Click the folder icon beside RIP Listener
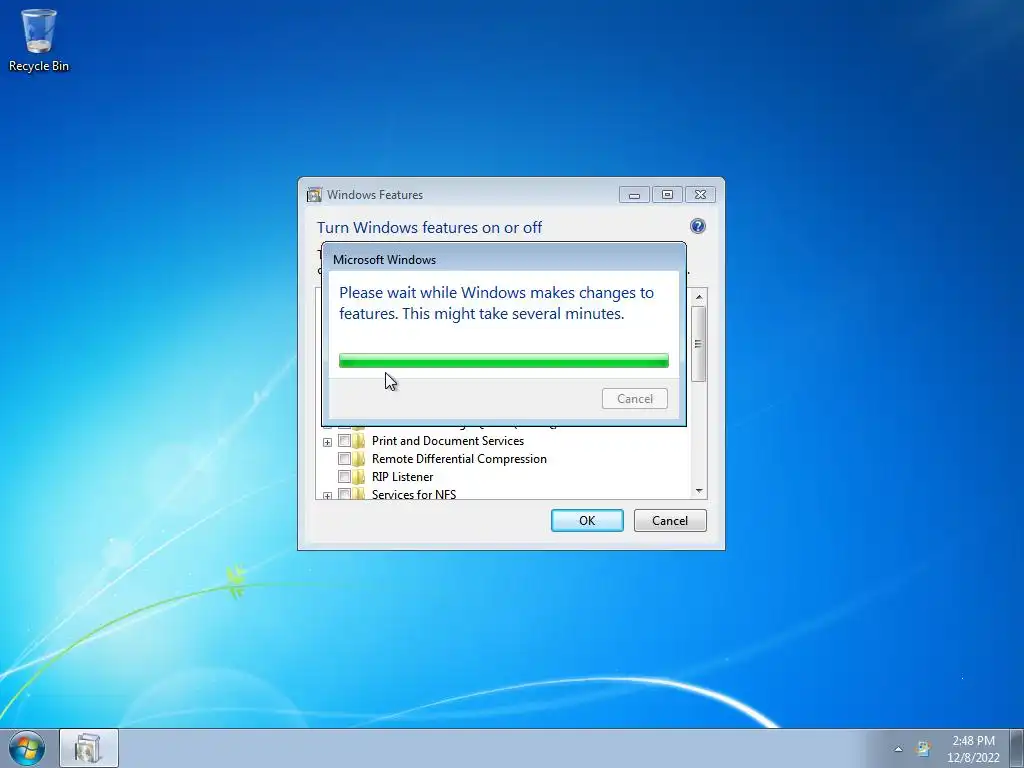1024x768 pixels. click(x=359, y=477)
